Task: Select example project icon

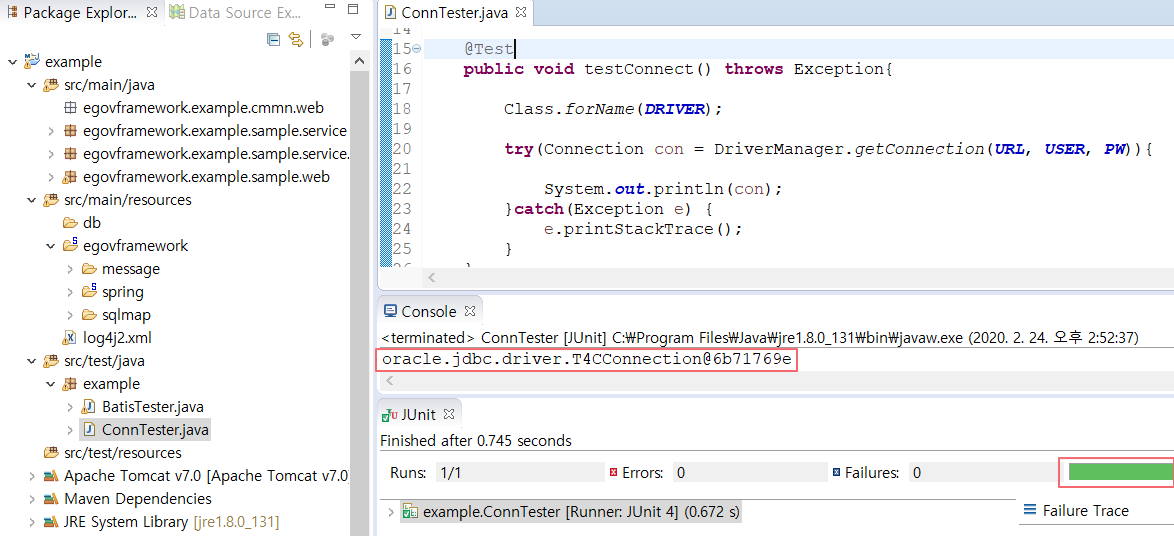Action: [x=32, y=61]
